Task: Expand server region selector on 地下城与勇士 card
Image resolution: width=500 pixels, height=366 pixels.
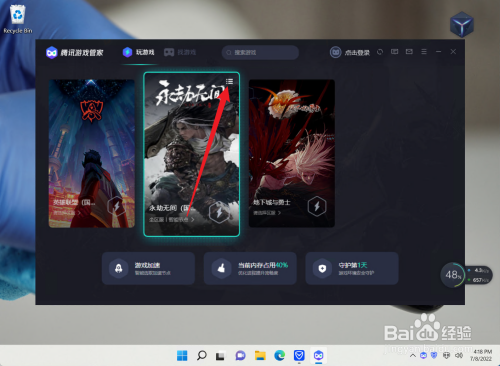Action: point(267,213)
